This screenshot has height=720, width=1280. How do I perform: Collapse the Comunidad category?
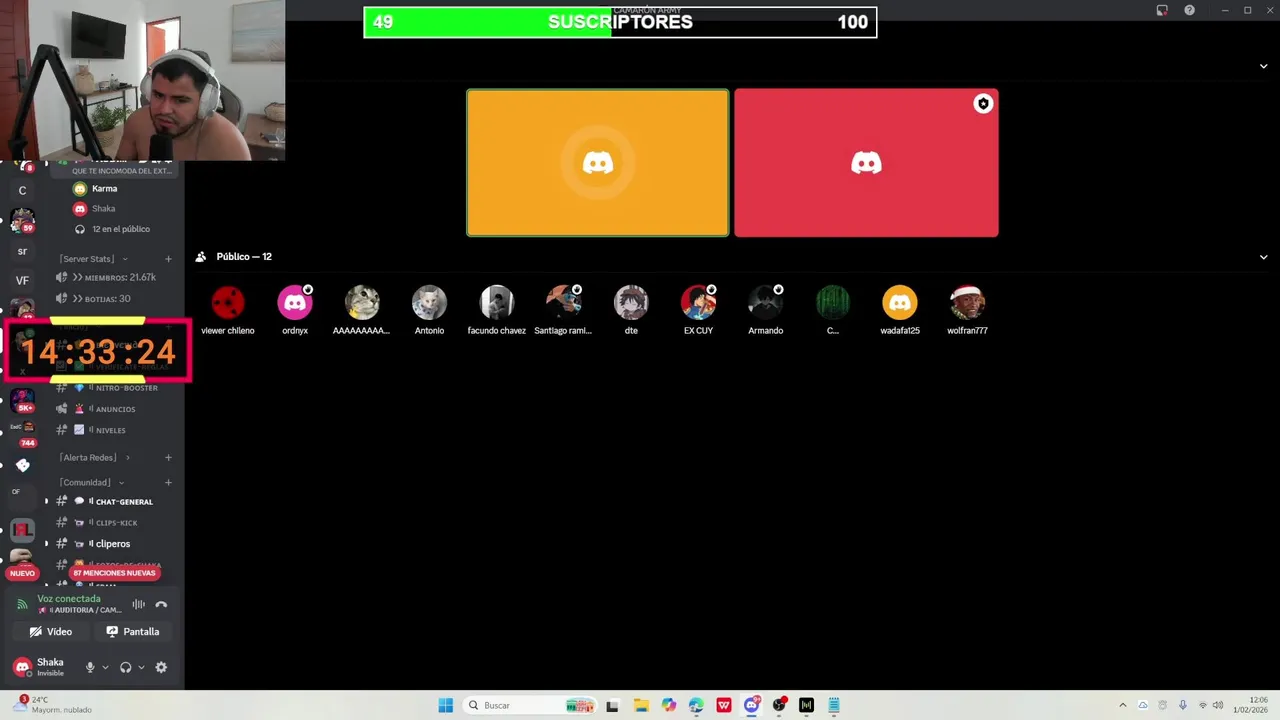(x=92, y=482)
